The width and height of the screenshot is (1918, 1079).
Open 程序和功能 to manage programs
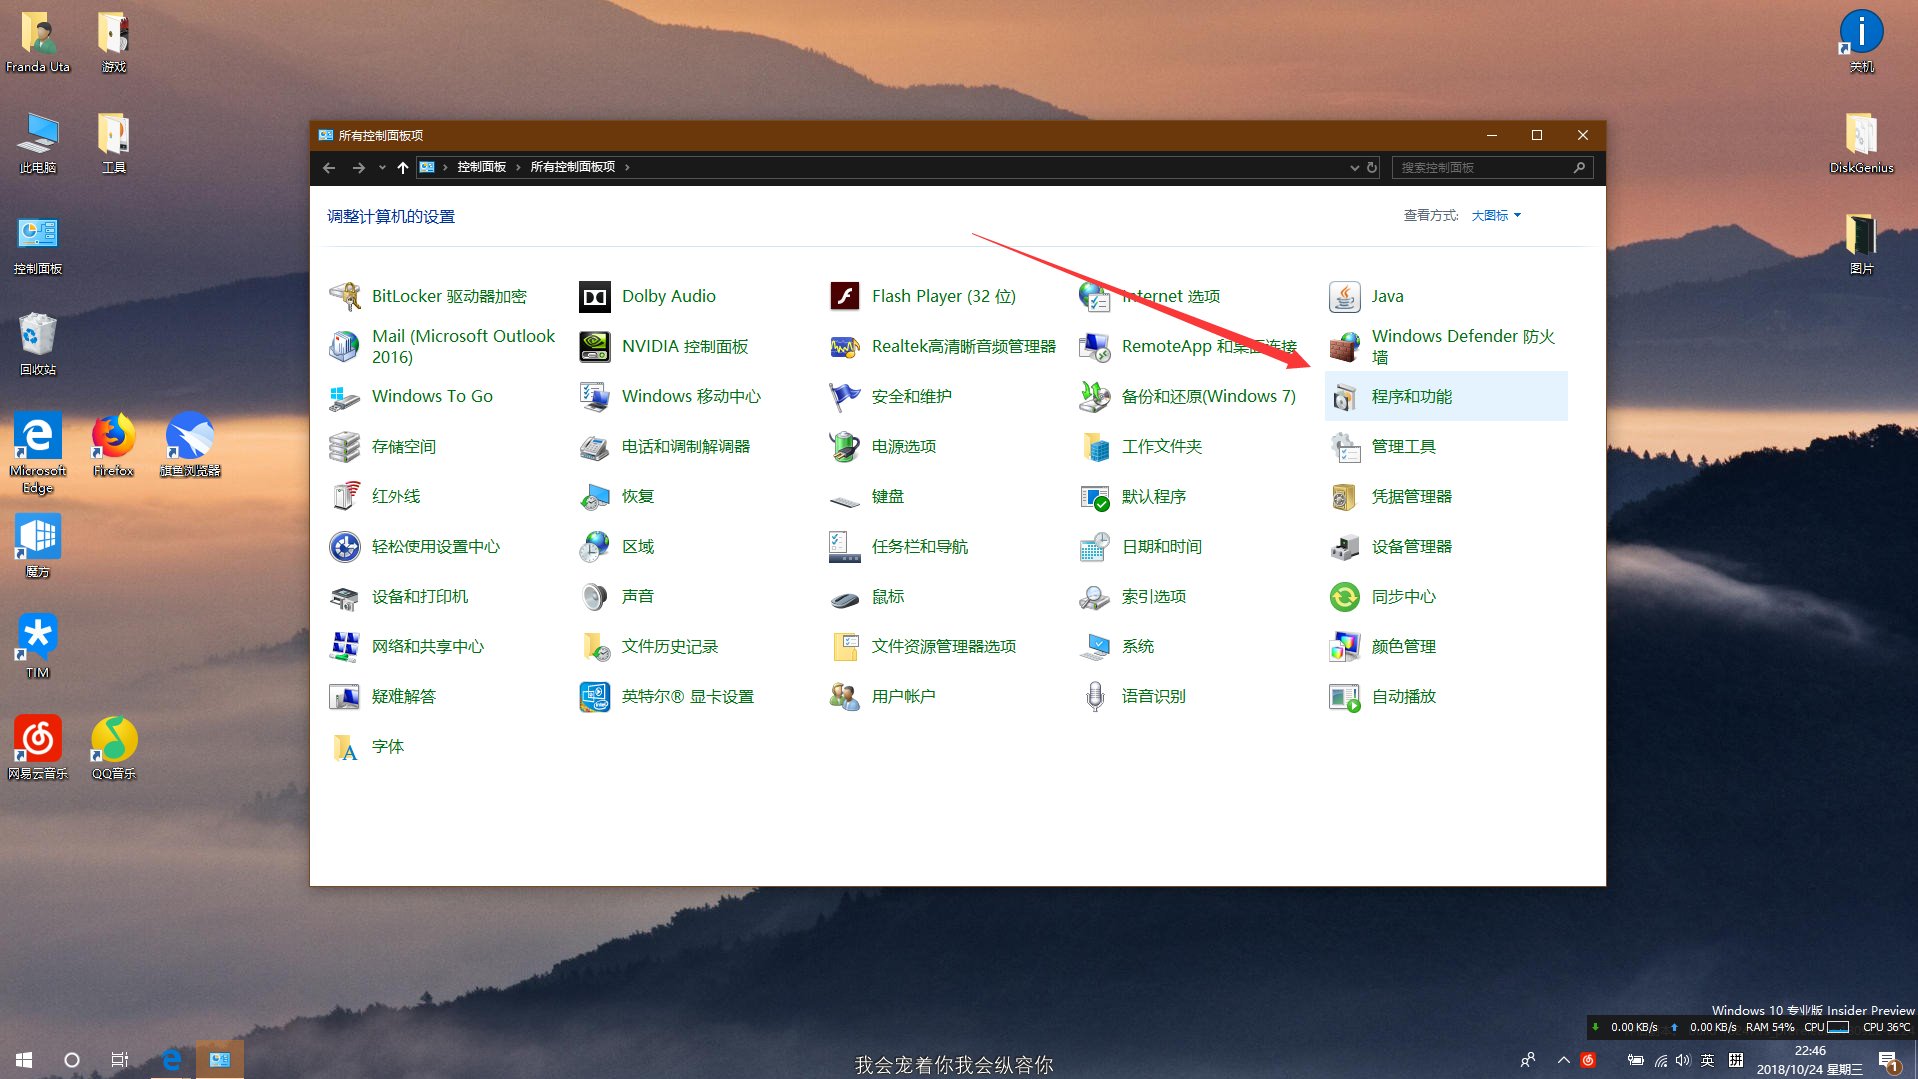pos(1411,396)
